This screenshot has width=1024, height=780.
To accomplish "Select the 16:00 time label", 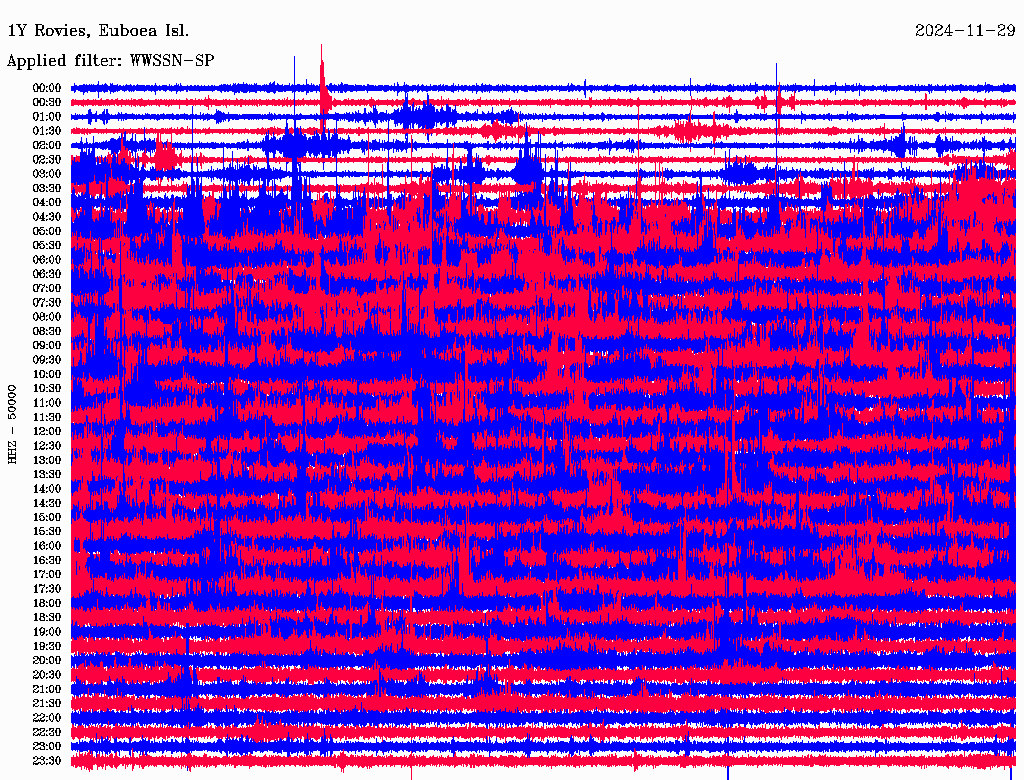I will (x=46, y=546).
